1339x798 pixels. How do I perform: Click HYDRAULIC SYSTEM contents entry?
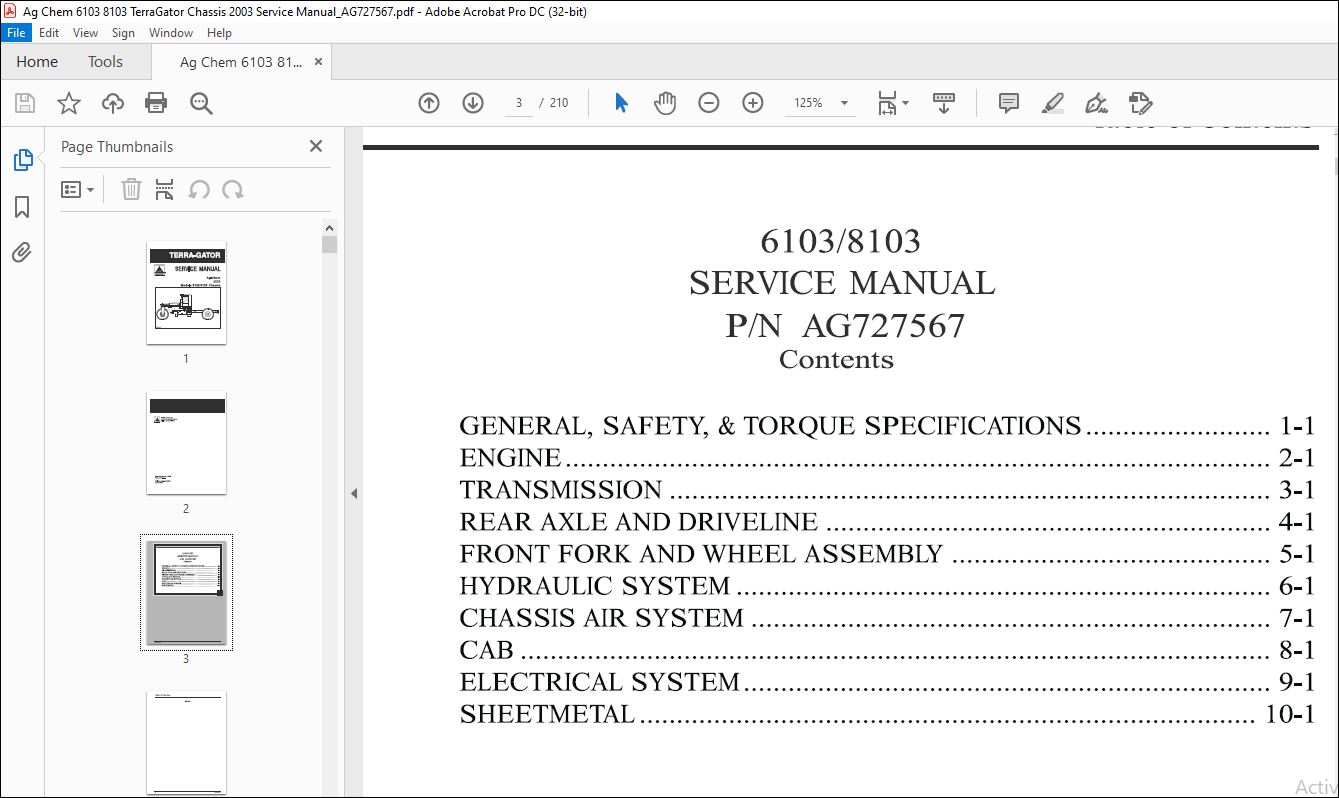pyautogui.click(x=887, y=586)
